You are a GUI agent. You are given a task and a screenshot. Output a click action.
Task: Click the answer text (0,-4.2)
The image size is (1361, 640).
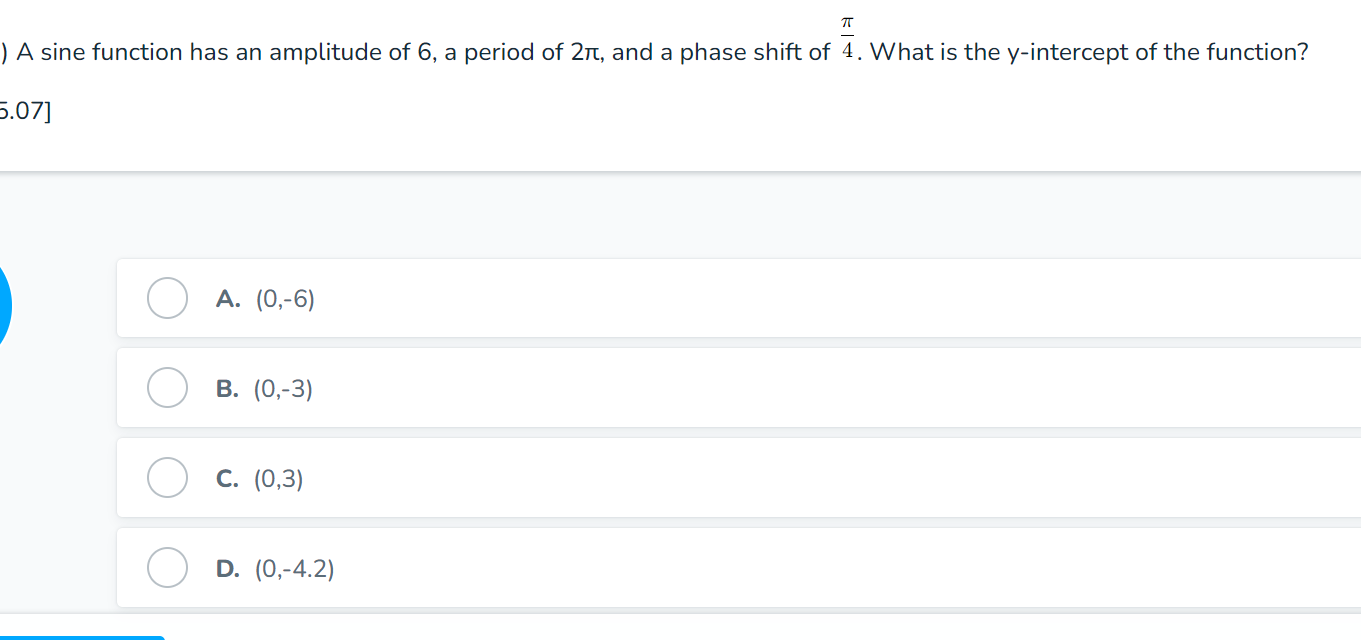click(295, 568)
